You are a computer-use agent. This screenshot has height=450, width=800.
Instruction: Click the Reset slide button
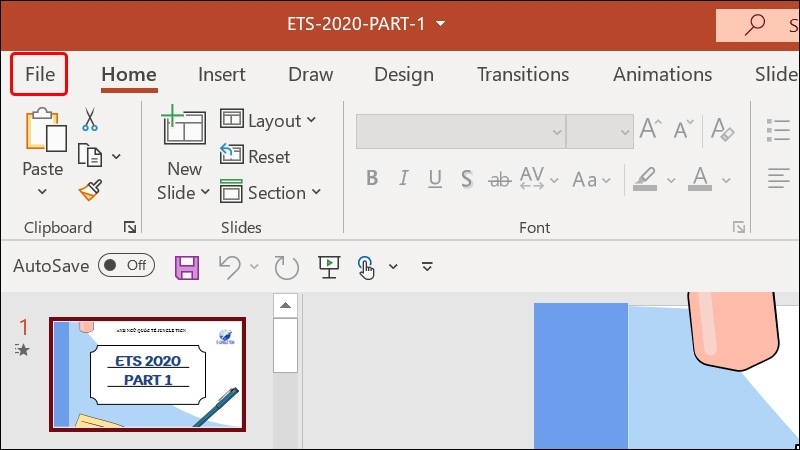(256, 157)
